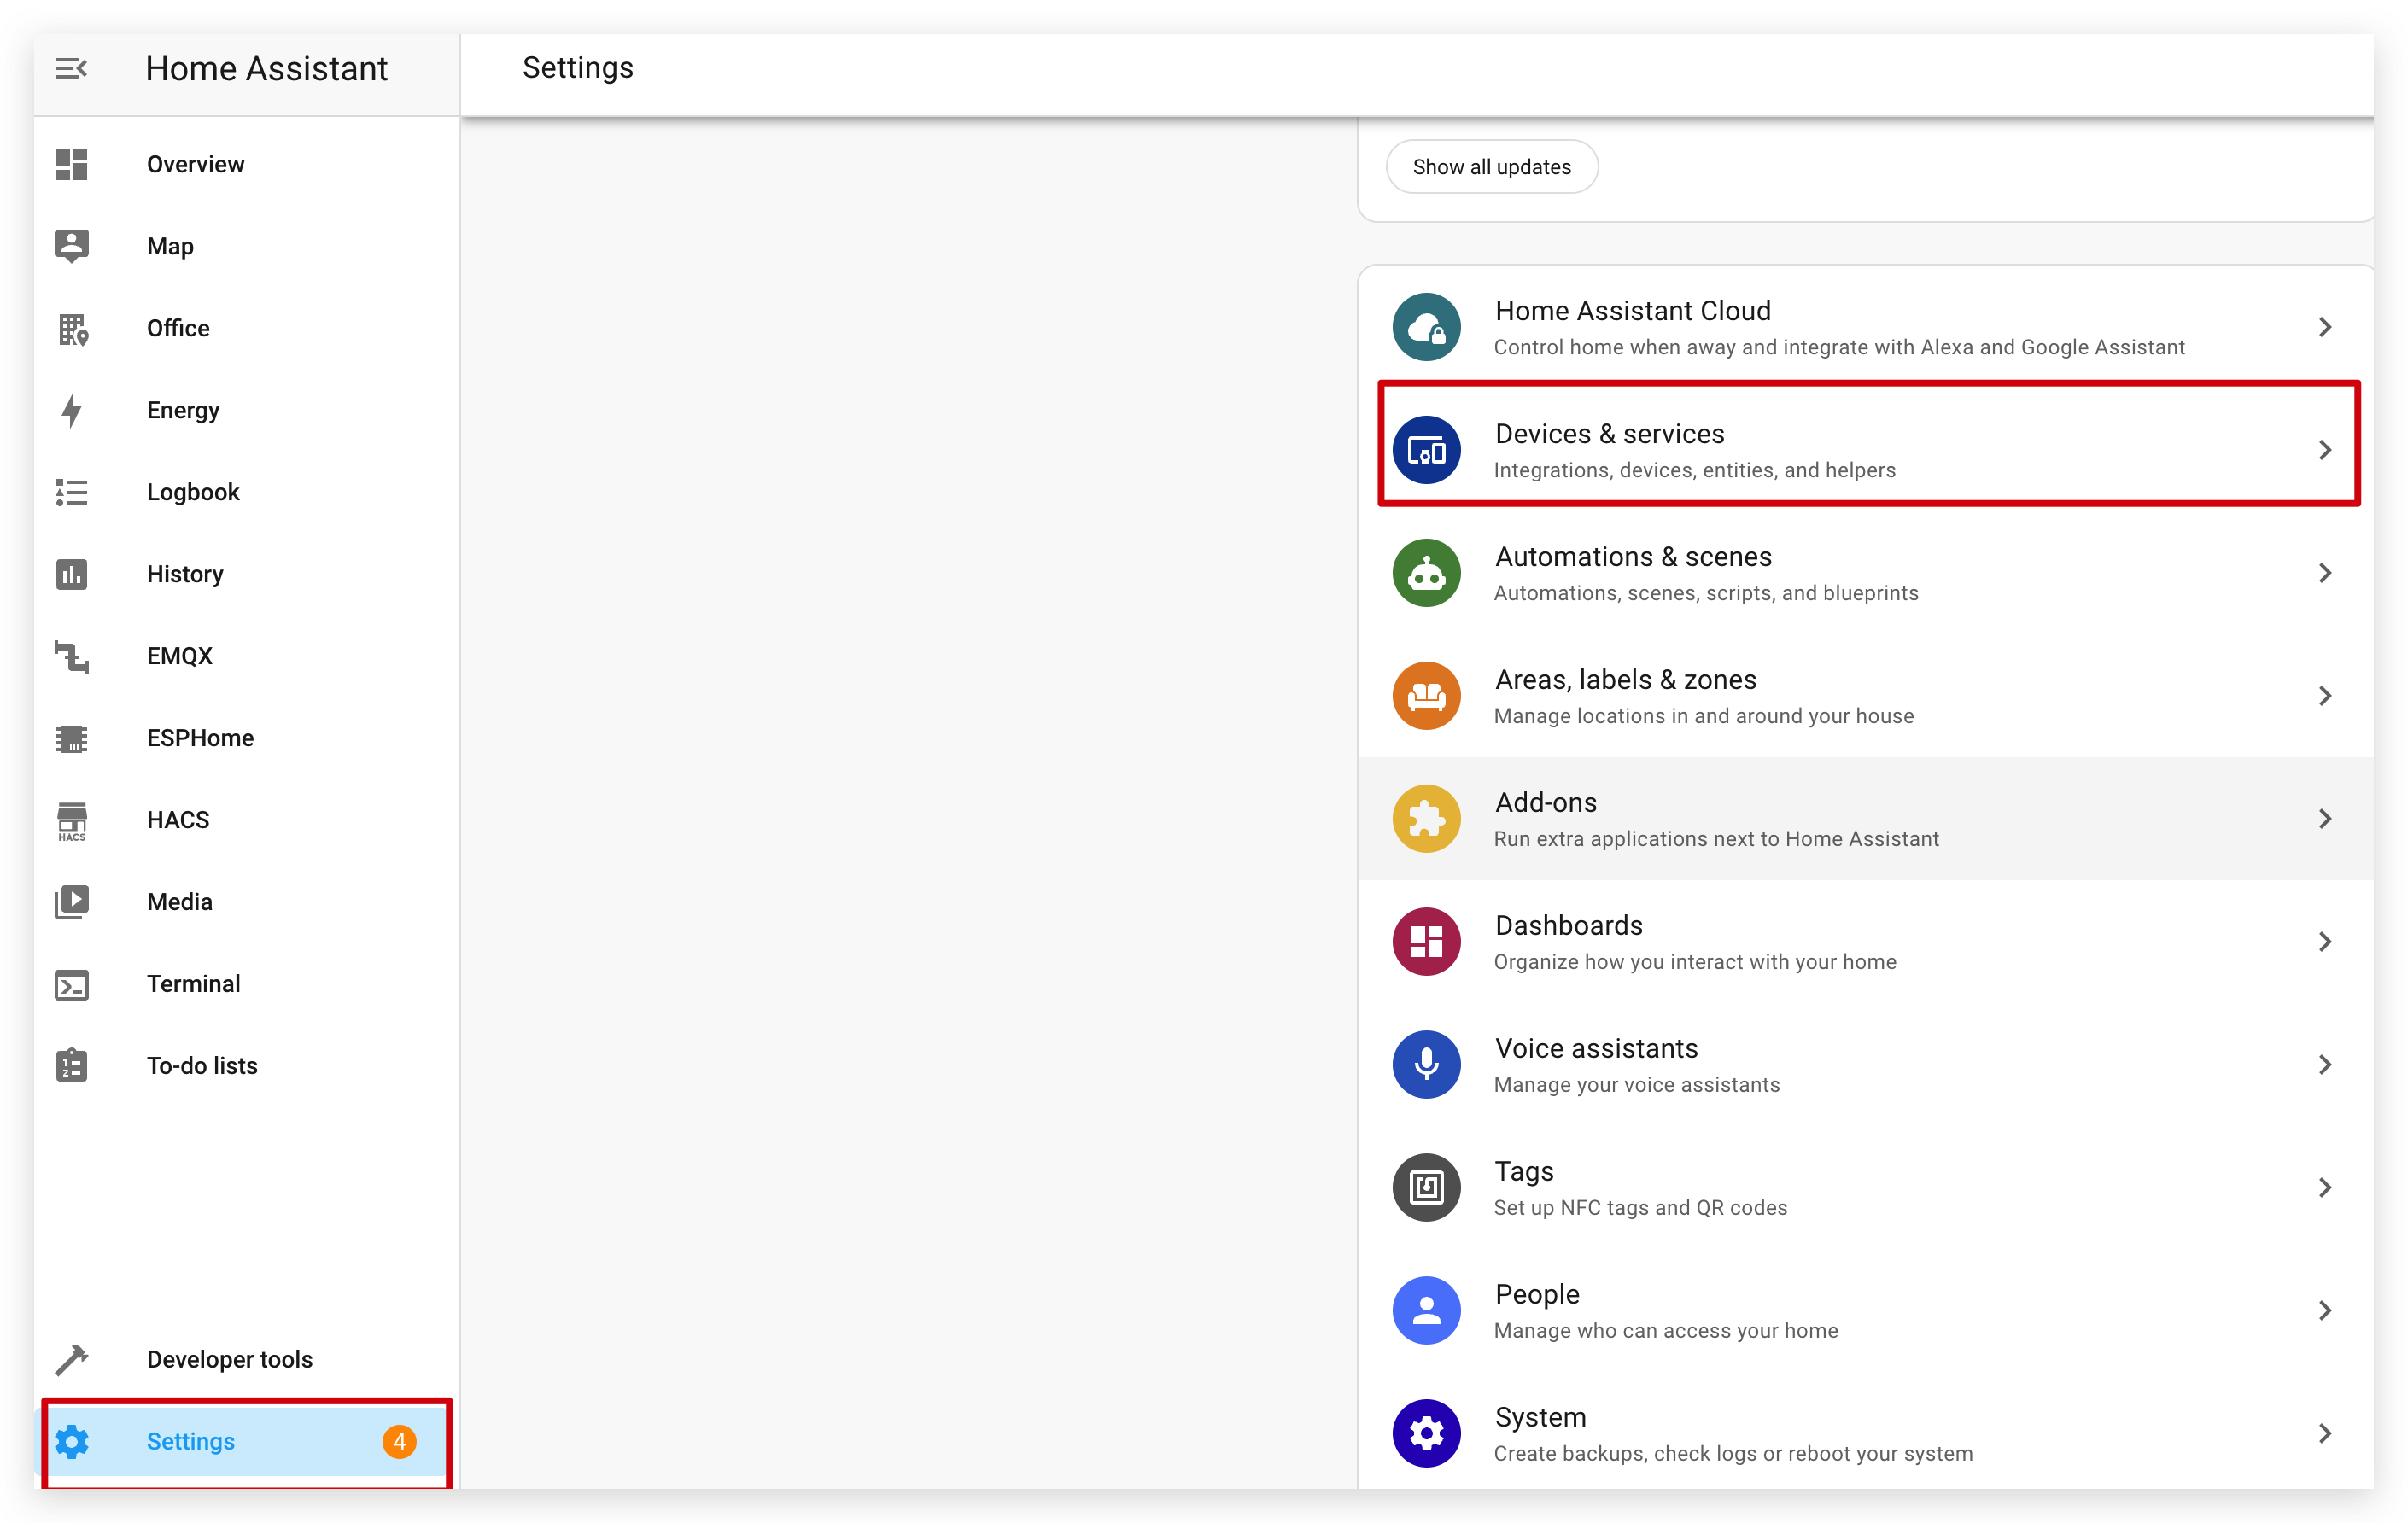Collapse the sidebar with the hamburger icon
This screenshot has width=2408, height=1523.
71,68
